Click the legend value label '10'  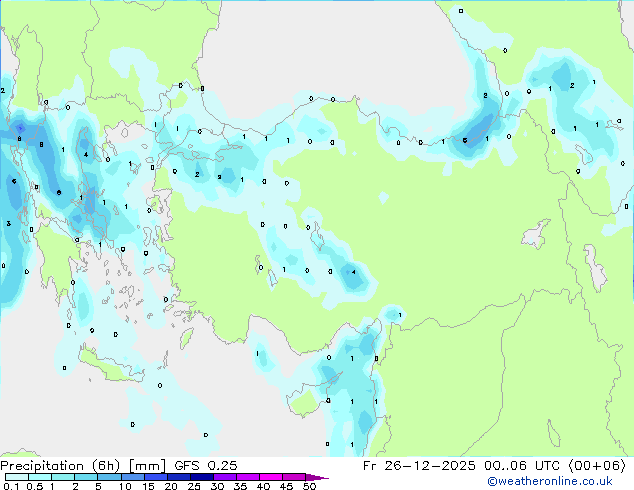coord(125,486)
